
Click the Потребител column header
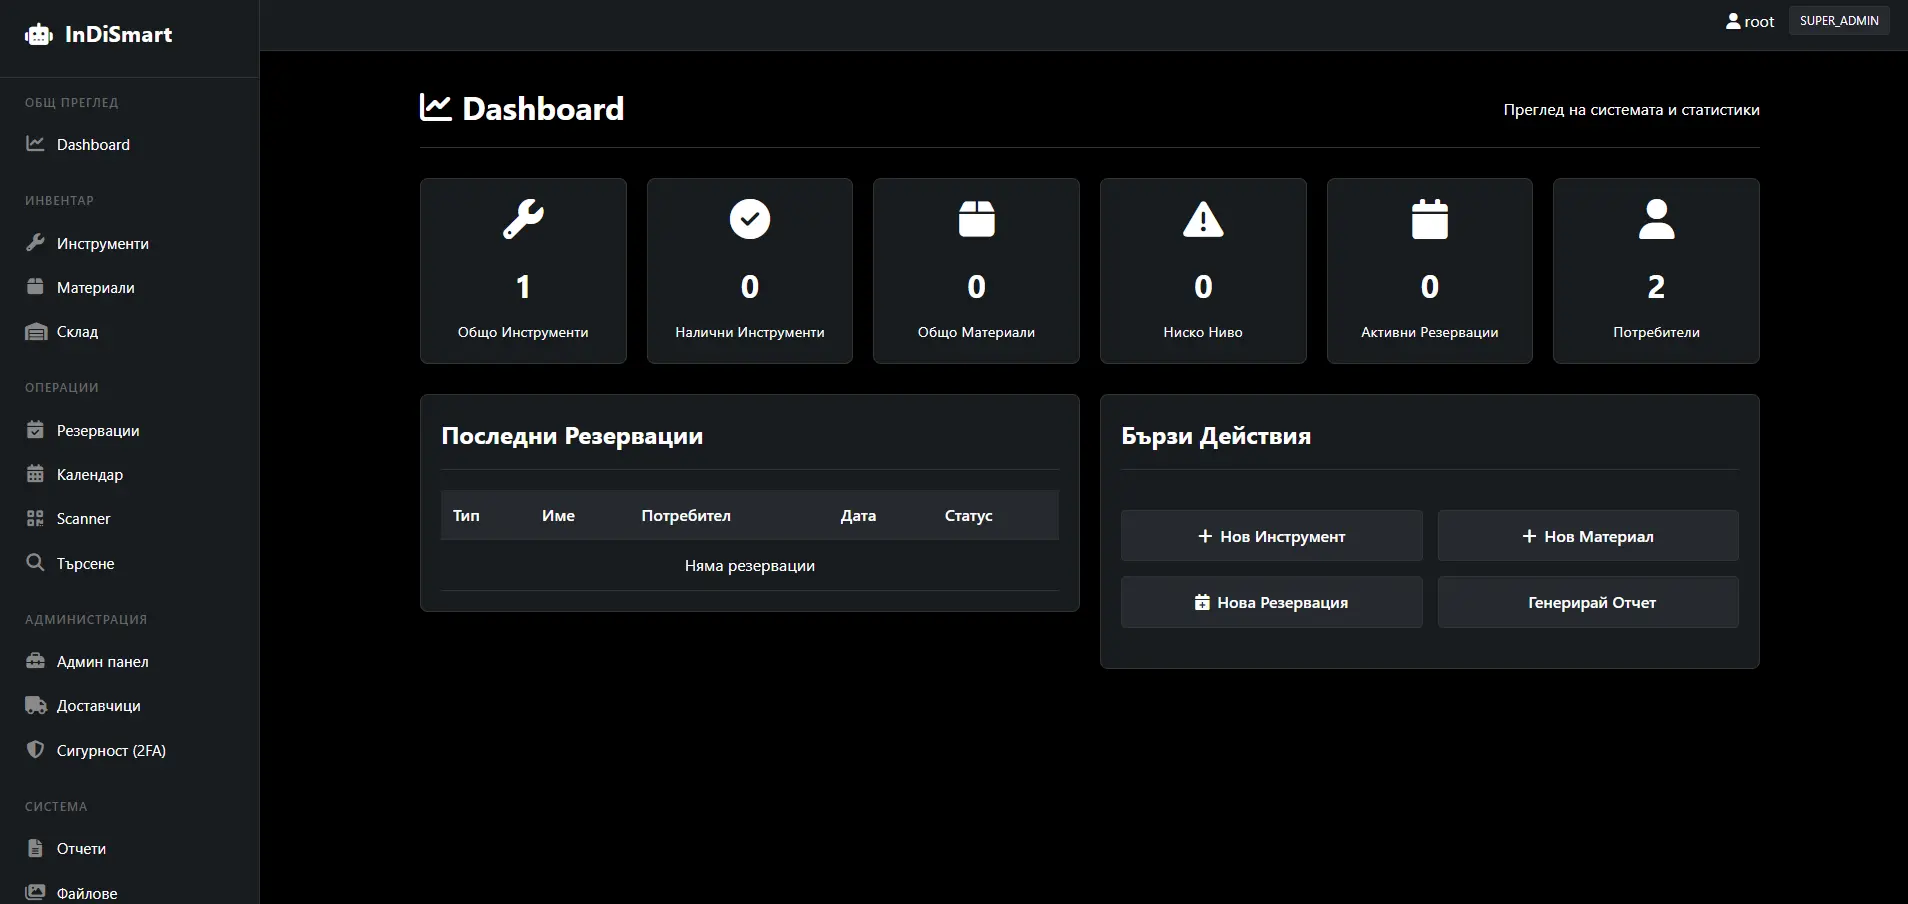(x=686, y=515)
